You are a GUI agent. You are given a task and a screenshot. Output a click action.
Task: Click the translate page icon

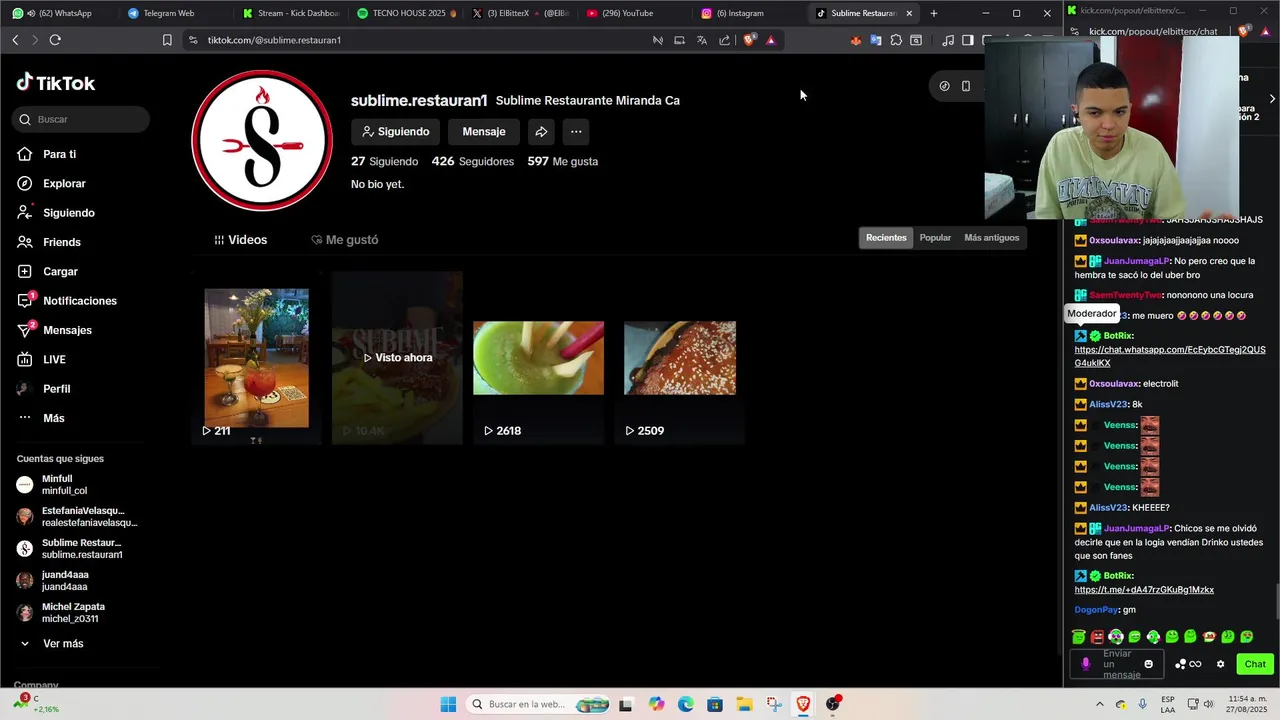702,40
